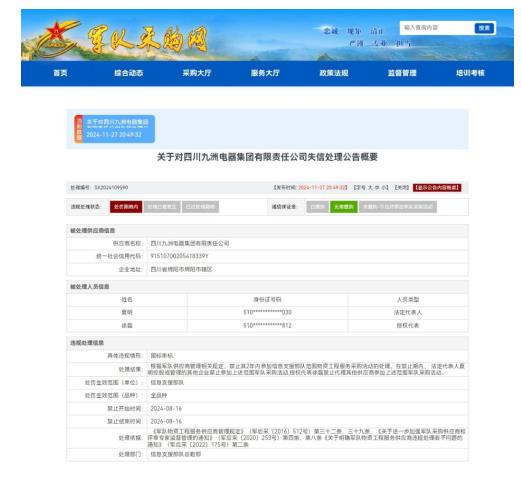Image resolution: width=521 pixels, height=481 pixels.
Task: Click the second grey status badge after 处罚期内
Action: (200, 207)
